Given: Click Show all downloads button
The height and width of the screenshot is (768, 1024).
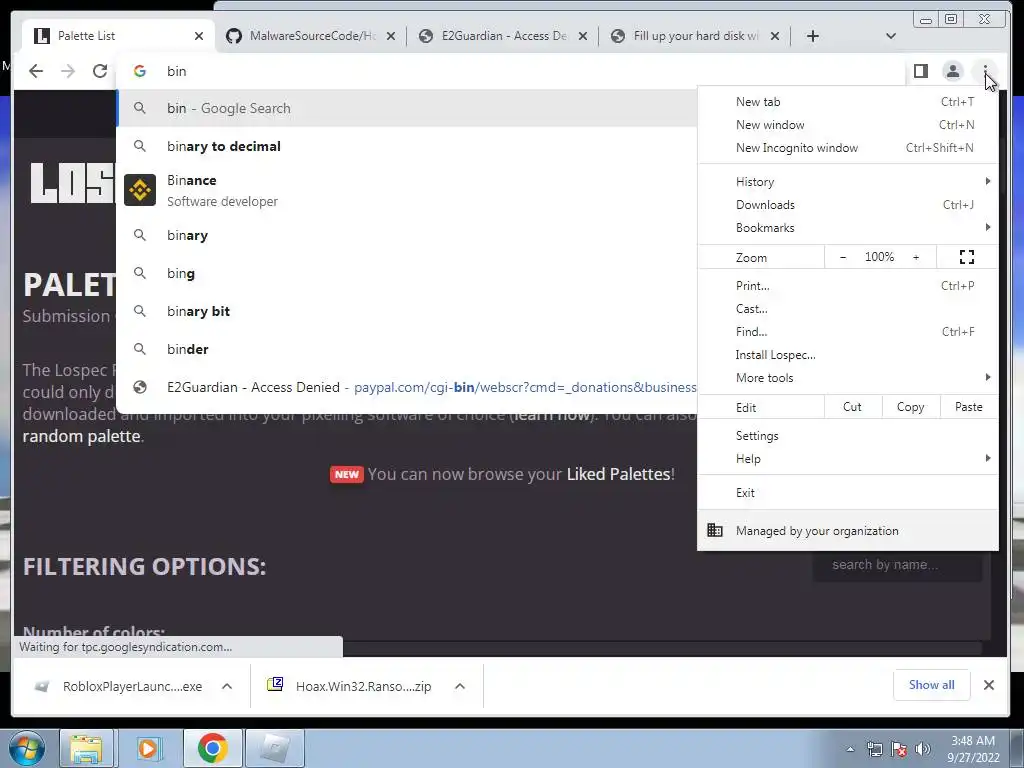Looking at the screenshot, I should coord(931,684).
